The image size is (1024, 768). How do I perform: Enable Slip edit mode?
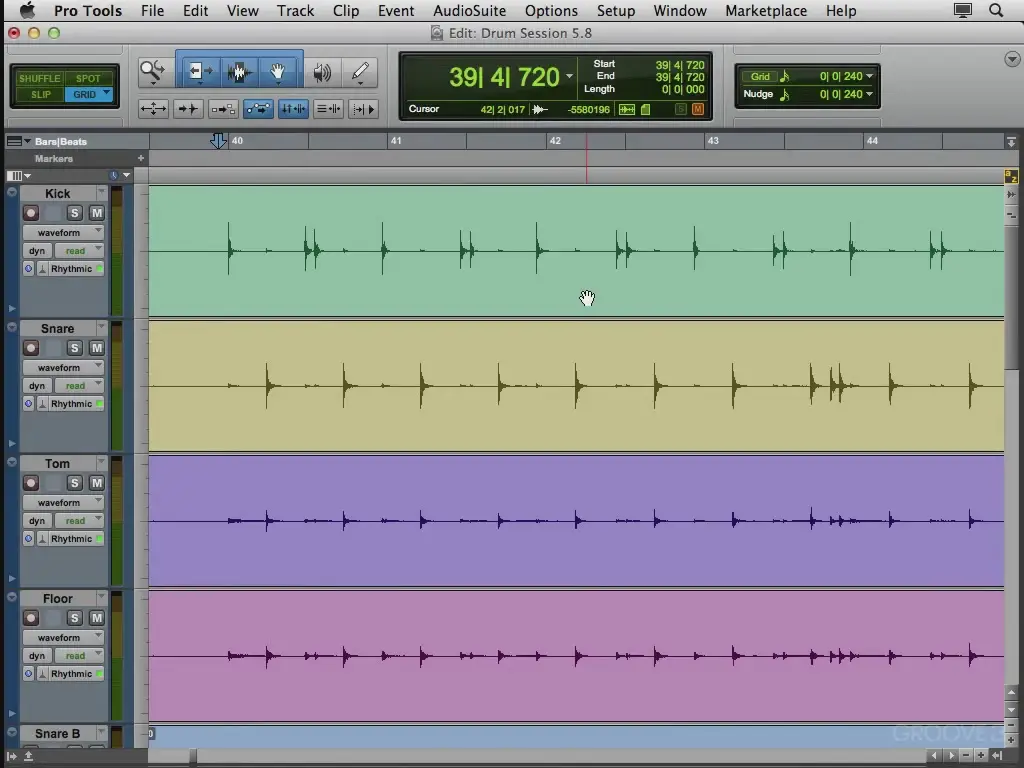(x=40, y=95)
